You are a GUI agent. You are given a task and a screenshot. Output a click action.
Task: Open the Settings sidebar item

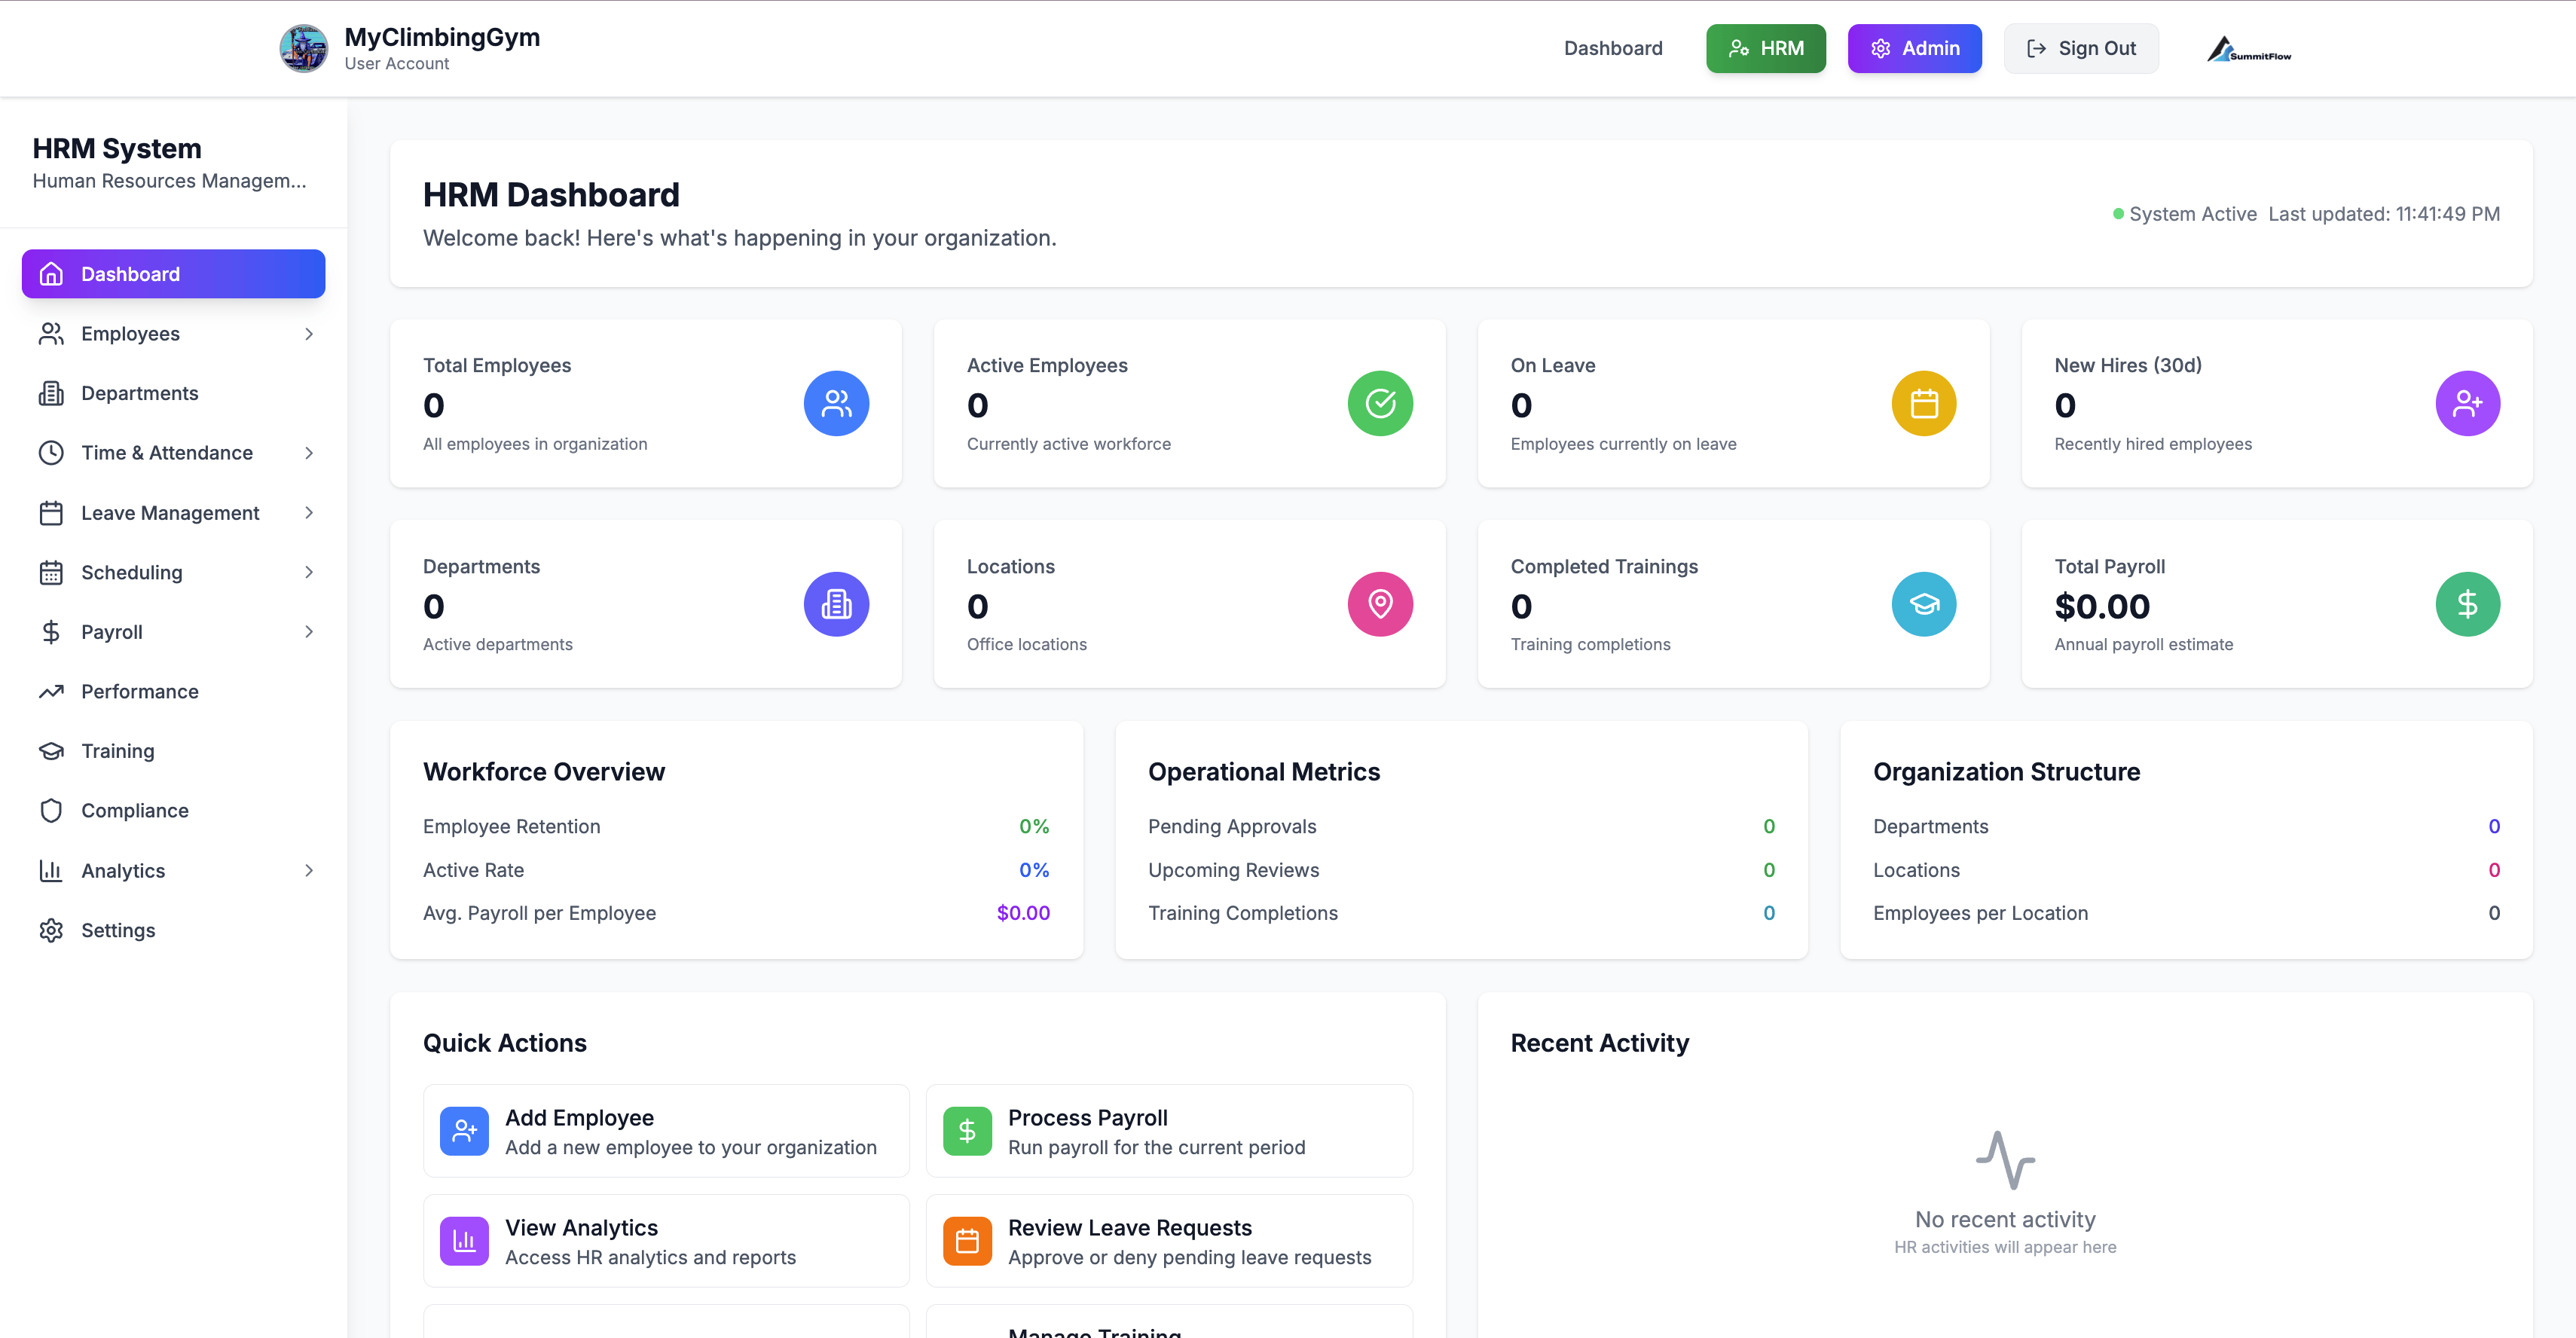click(x=118, y=930)
